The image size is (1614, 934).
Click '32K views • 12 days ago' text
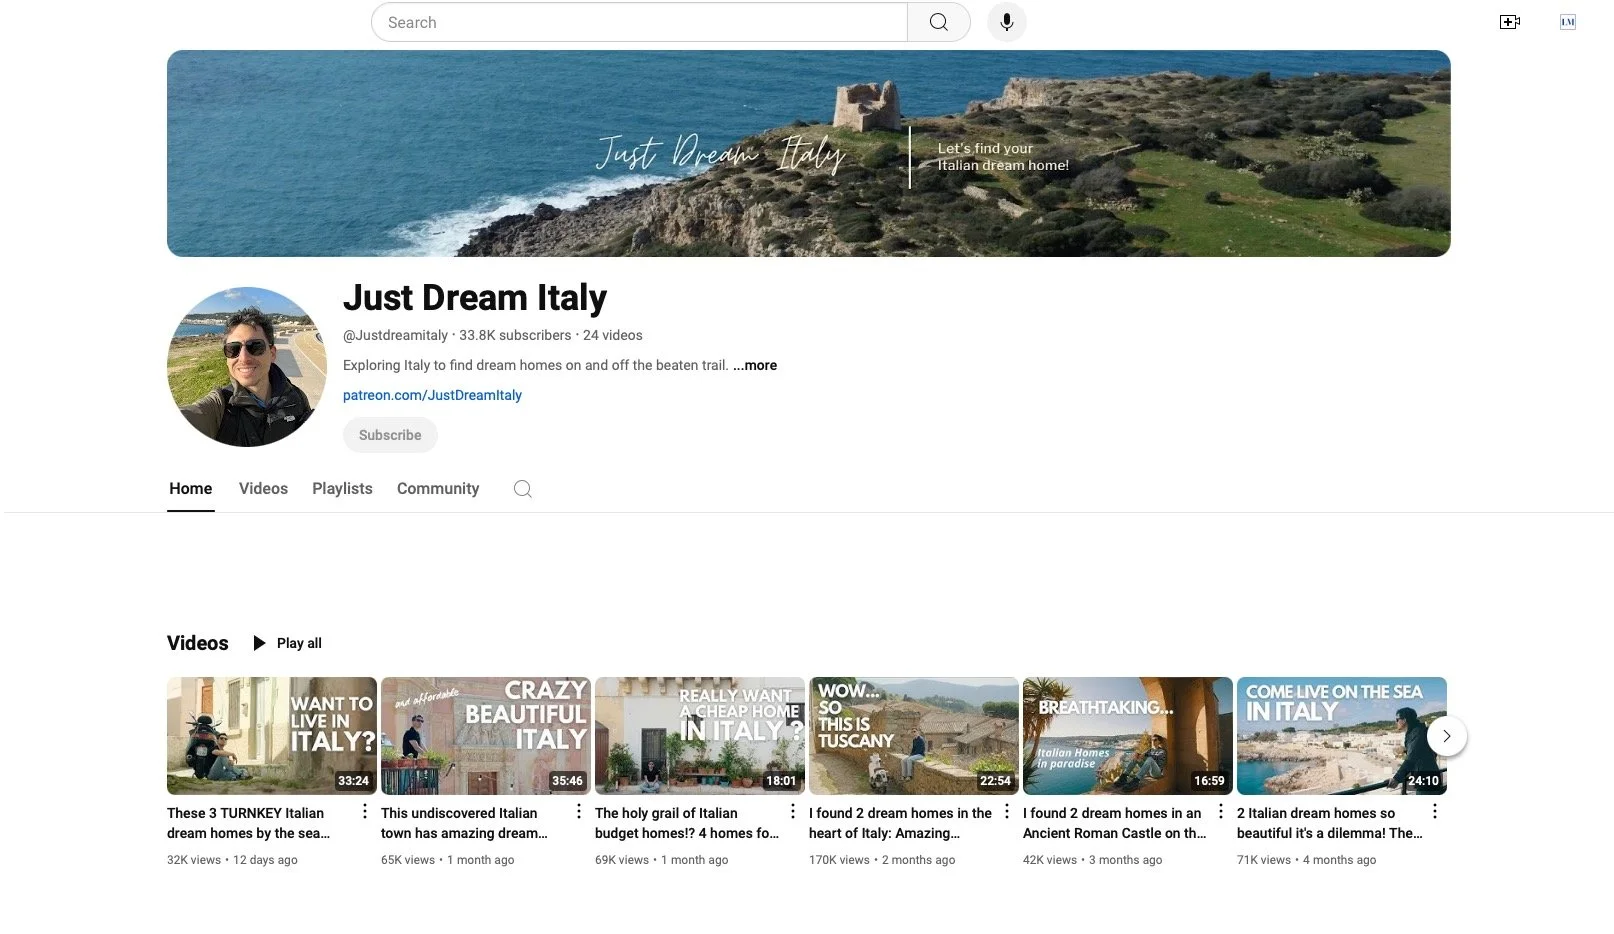point(232,860)
